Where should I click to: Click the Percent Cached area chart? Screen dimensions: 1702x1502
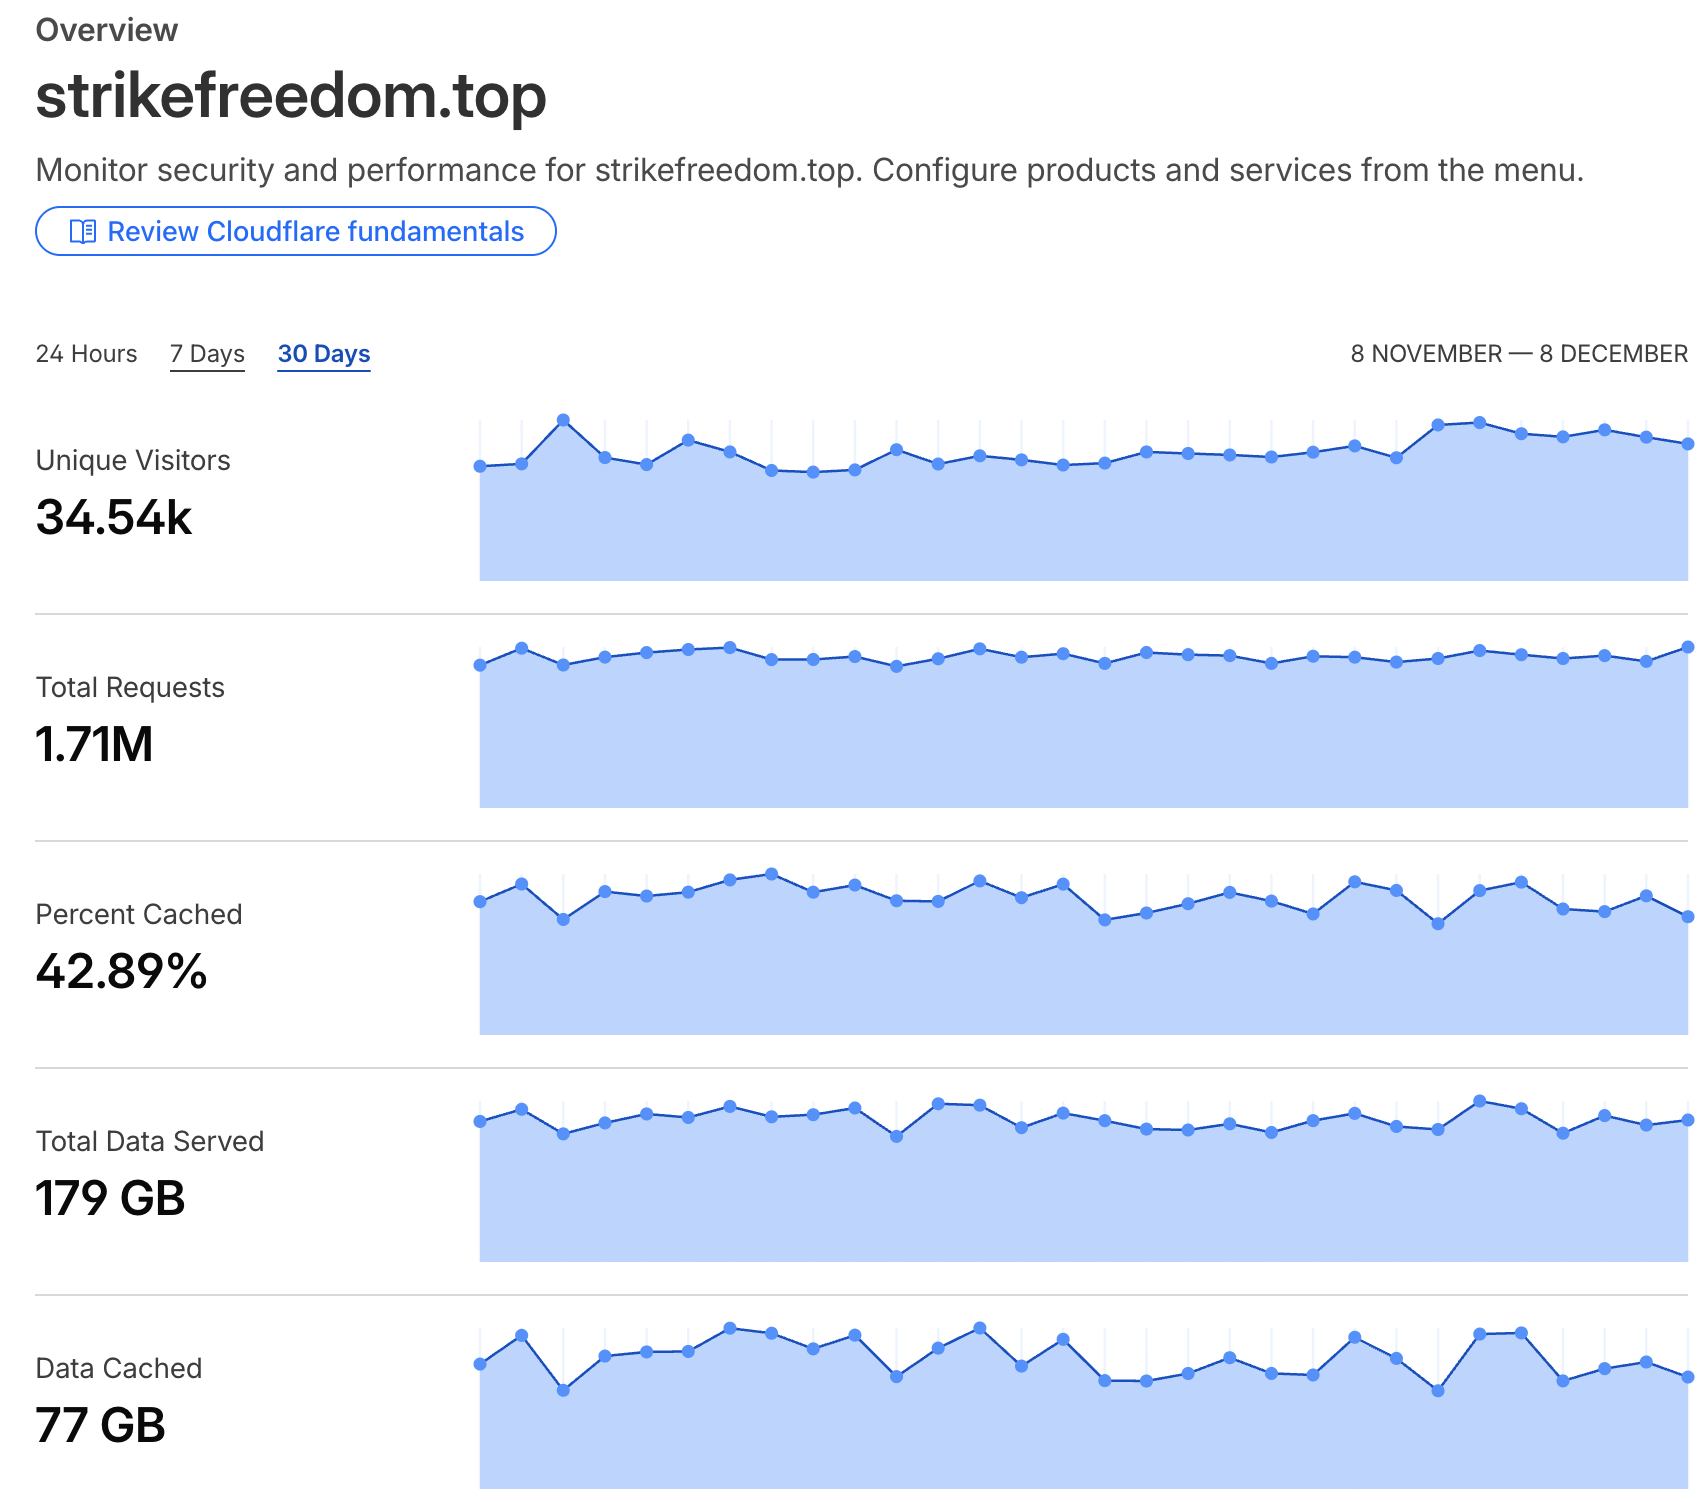[1083, 970]
